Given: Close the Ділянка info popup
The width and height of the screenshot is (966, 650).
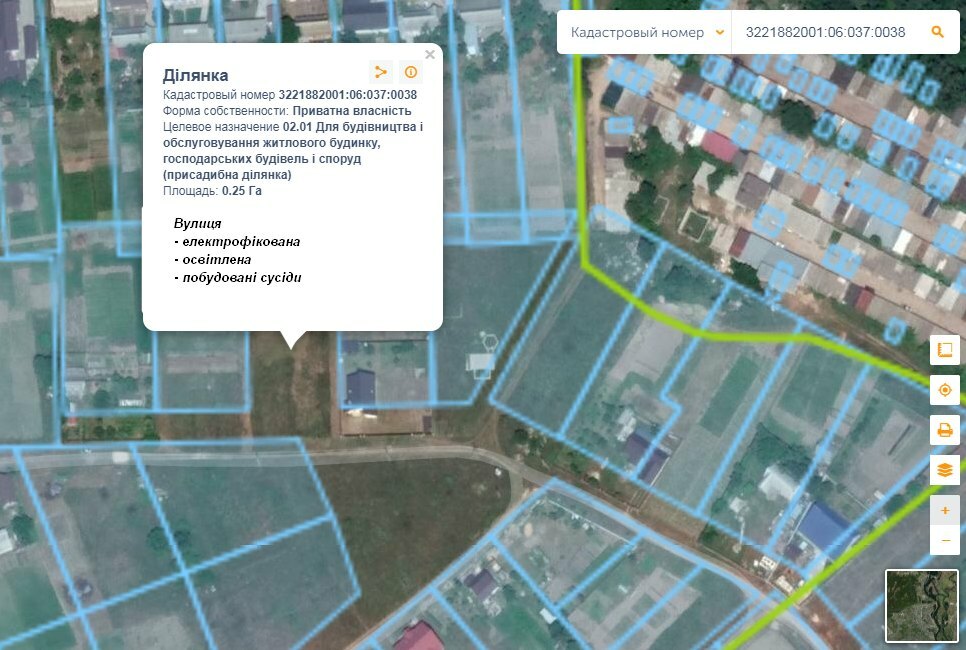Looking at the screenshot, I should tap(430, 54).
